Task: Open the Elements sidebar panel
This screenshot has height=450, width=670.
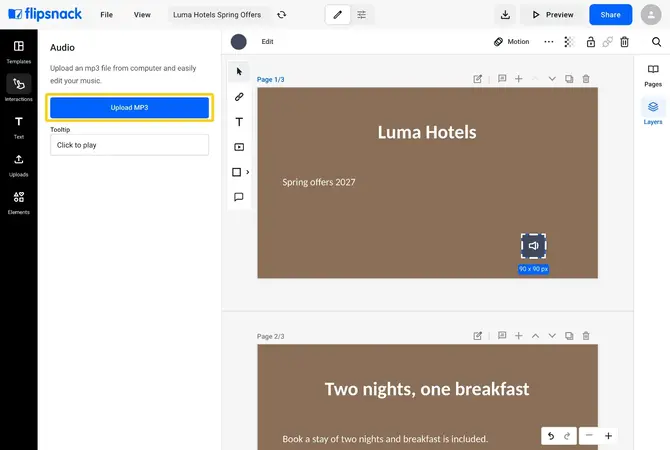Action: (19, 203)
